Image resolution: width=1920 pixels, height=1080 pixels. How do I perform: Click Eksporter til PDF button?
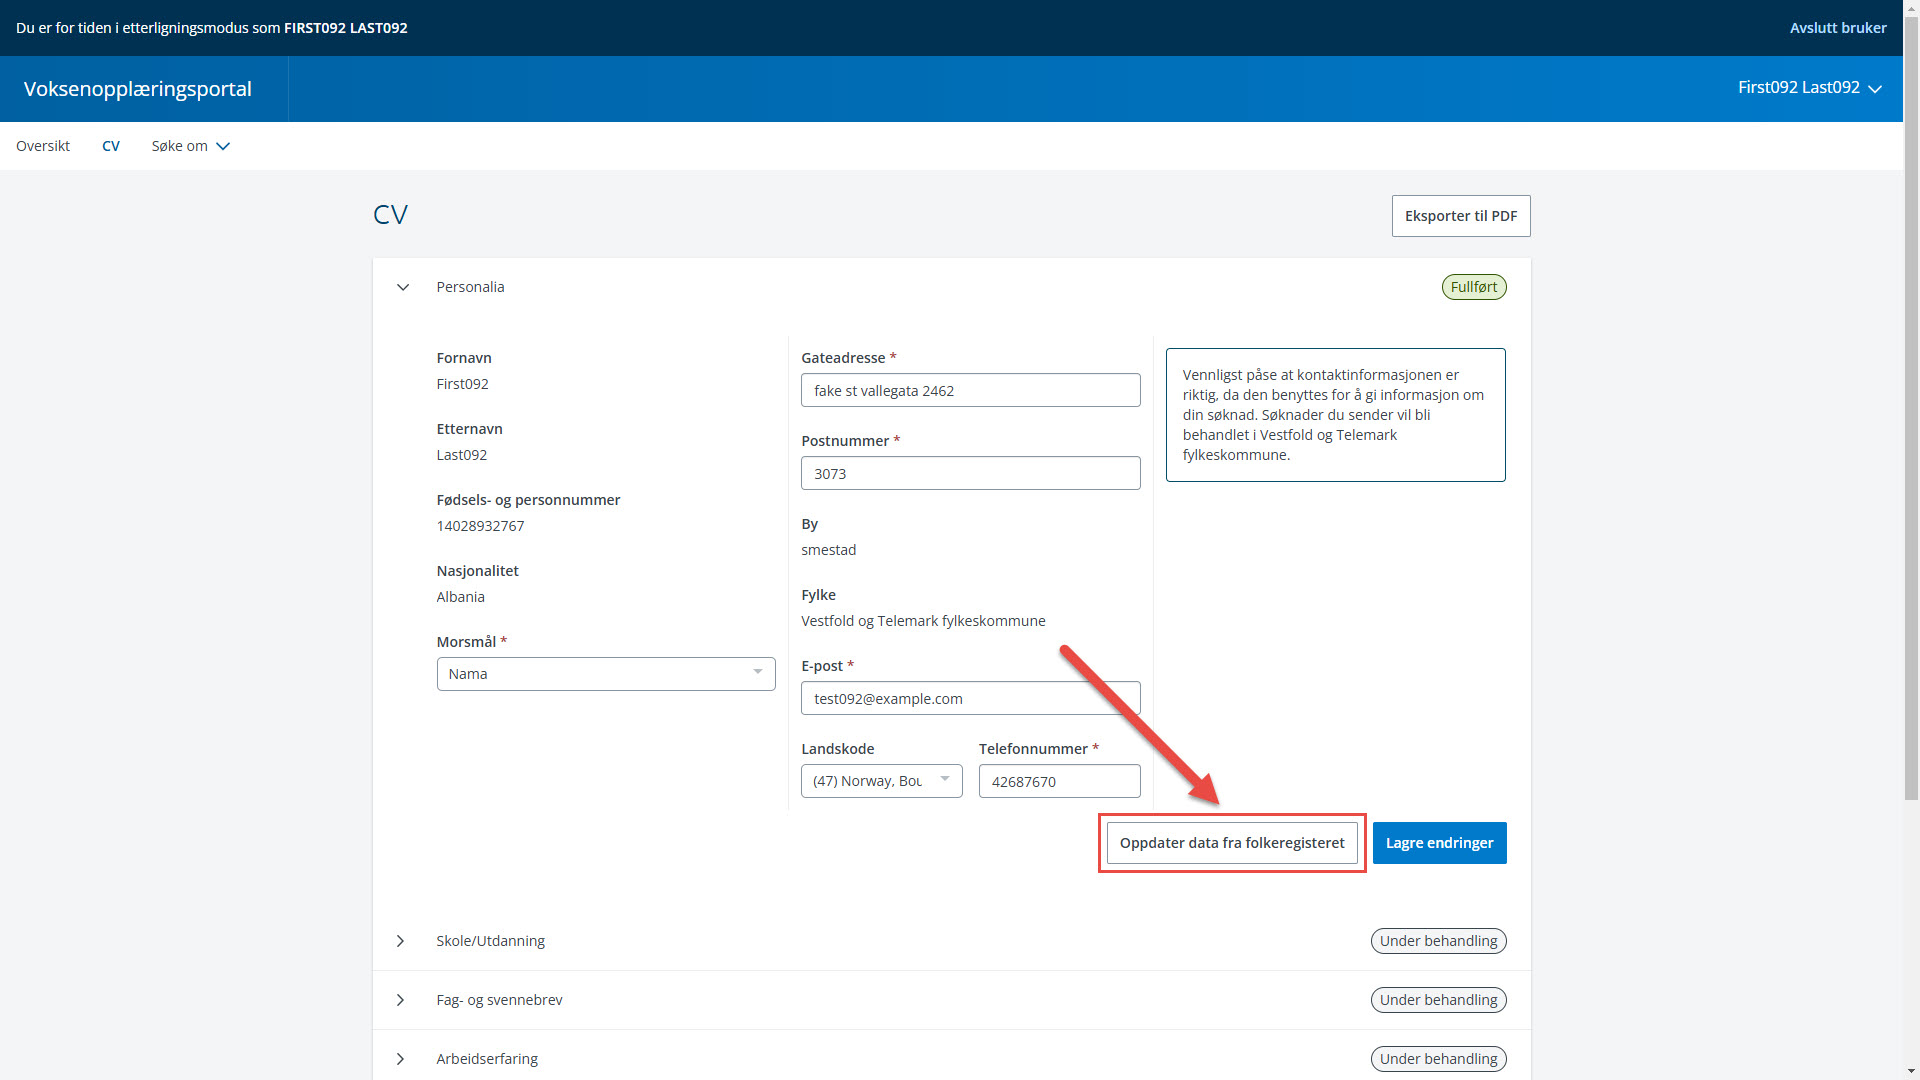(x=1460, y=216)
